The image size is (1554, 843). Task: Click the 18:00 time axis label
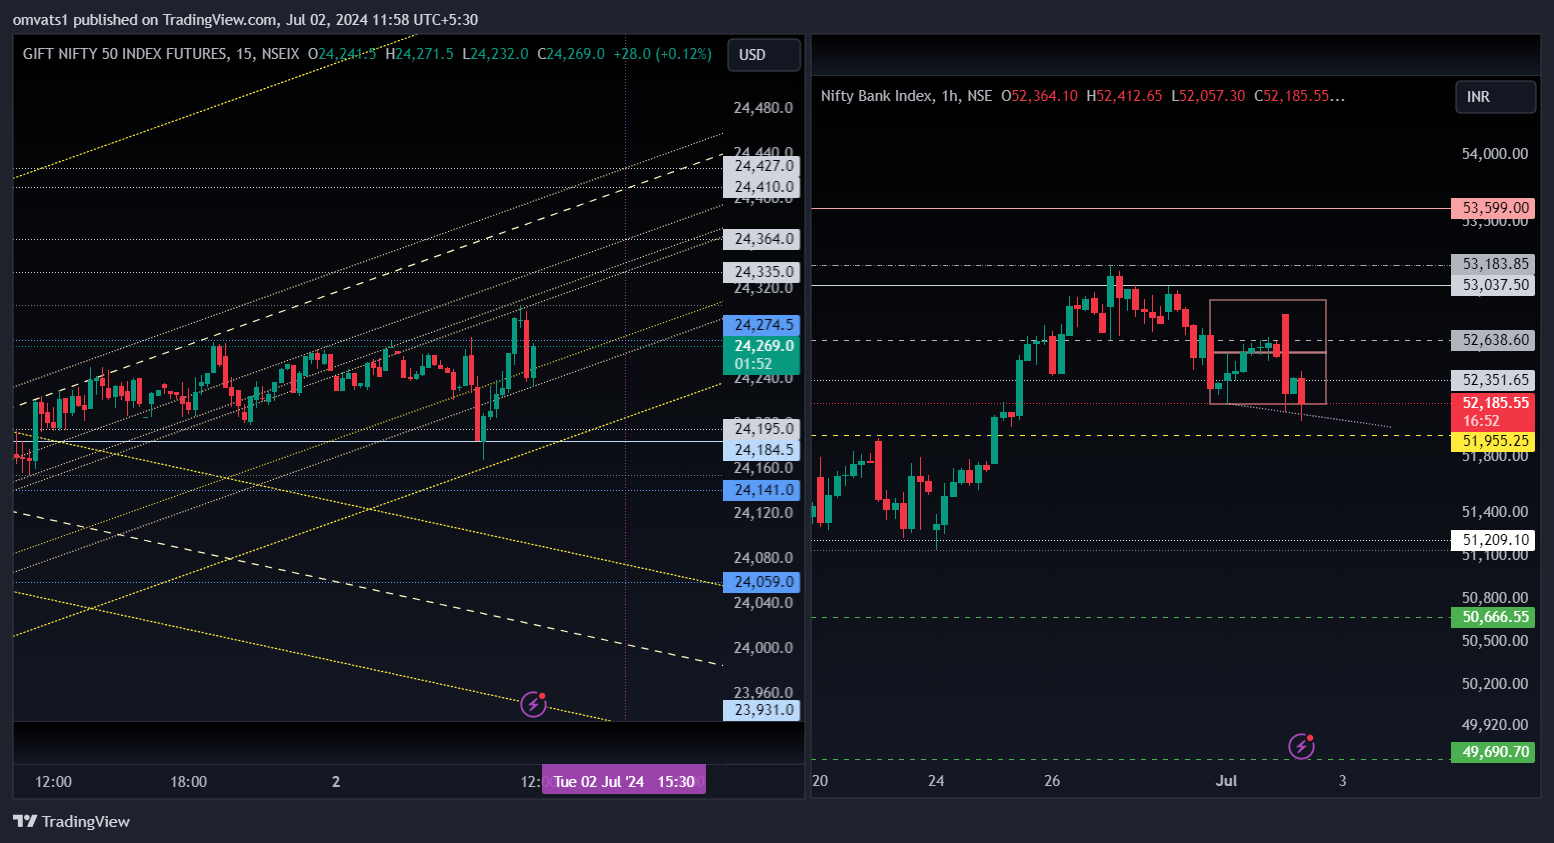(188, 782)
